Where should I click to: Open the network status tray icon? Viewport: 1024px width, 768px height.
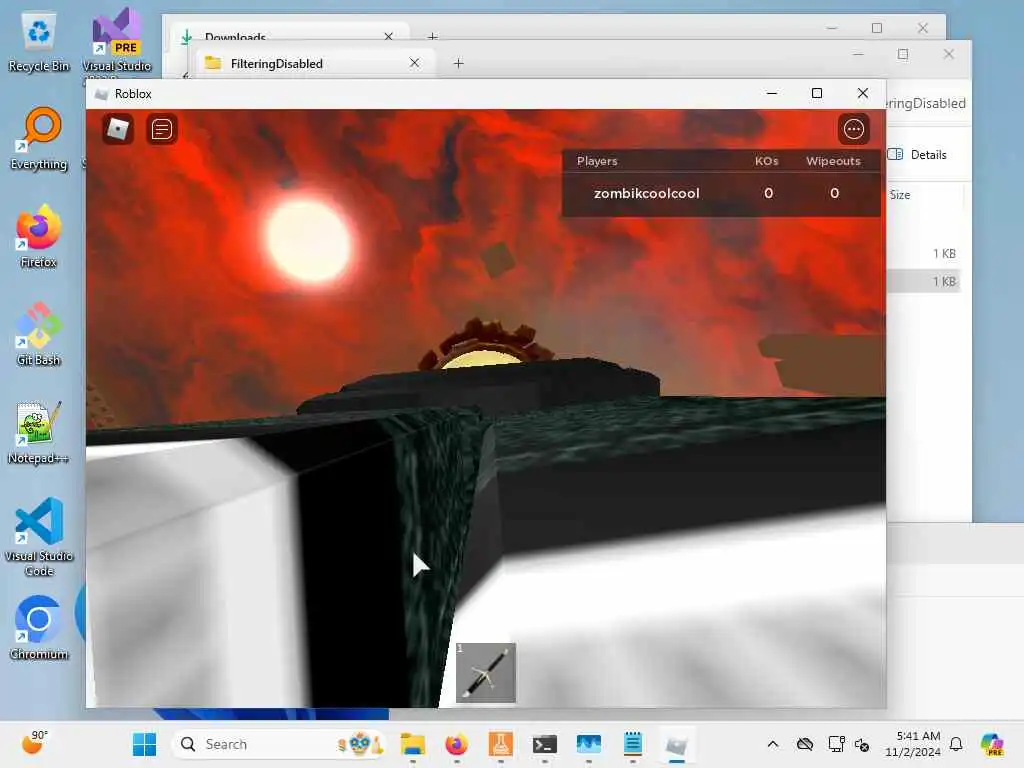836,744
